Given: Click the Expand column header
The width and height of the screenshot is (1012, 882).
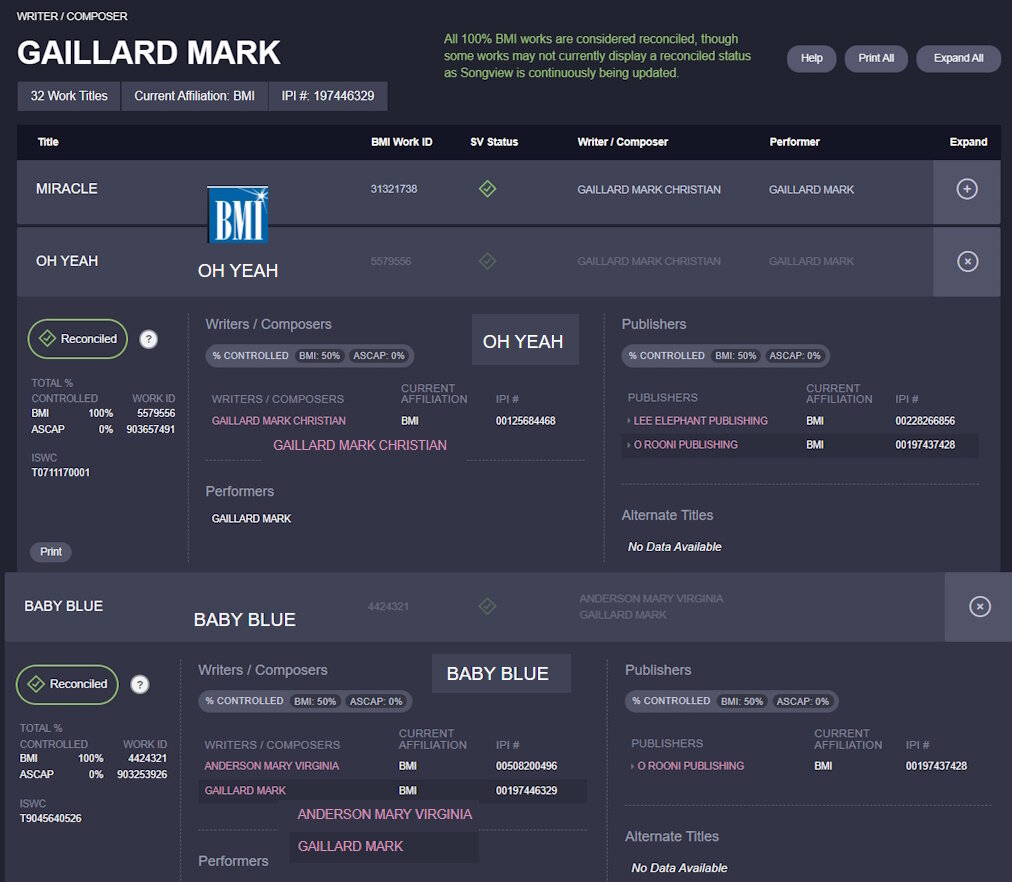Looking at the screenshot, I should 968,142.
